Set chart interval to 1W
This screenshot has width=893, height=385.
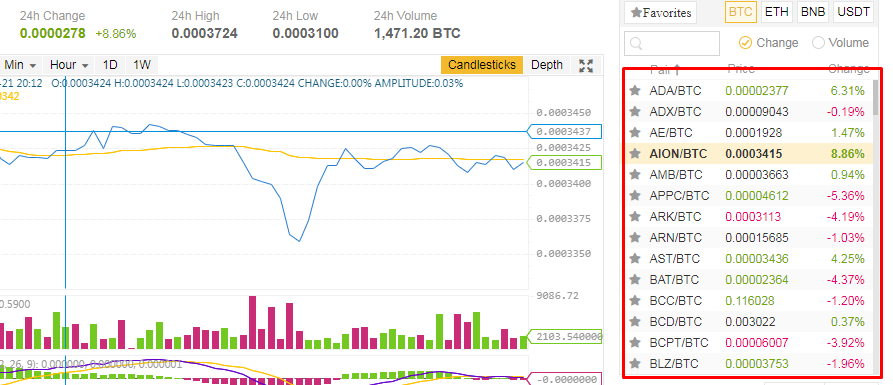tap(142, 65)
